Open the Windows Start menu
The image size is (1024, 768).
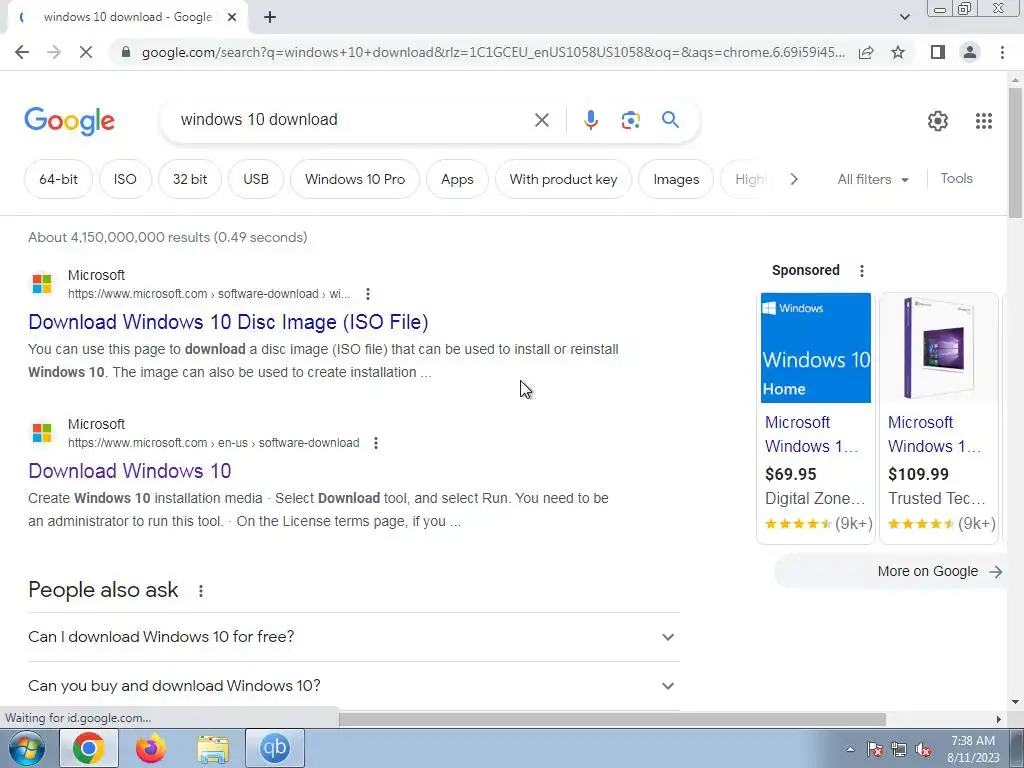pyautogui.click(x=26, y=748)
